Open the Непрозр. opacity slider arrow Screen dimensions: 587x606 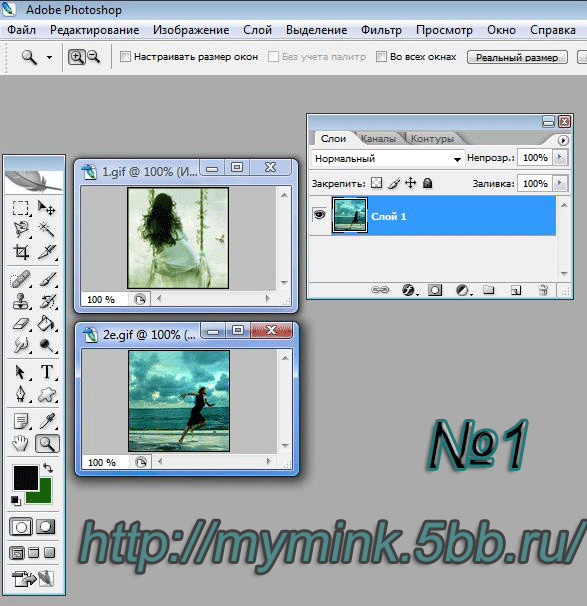point(559,157)
